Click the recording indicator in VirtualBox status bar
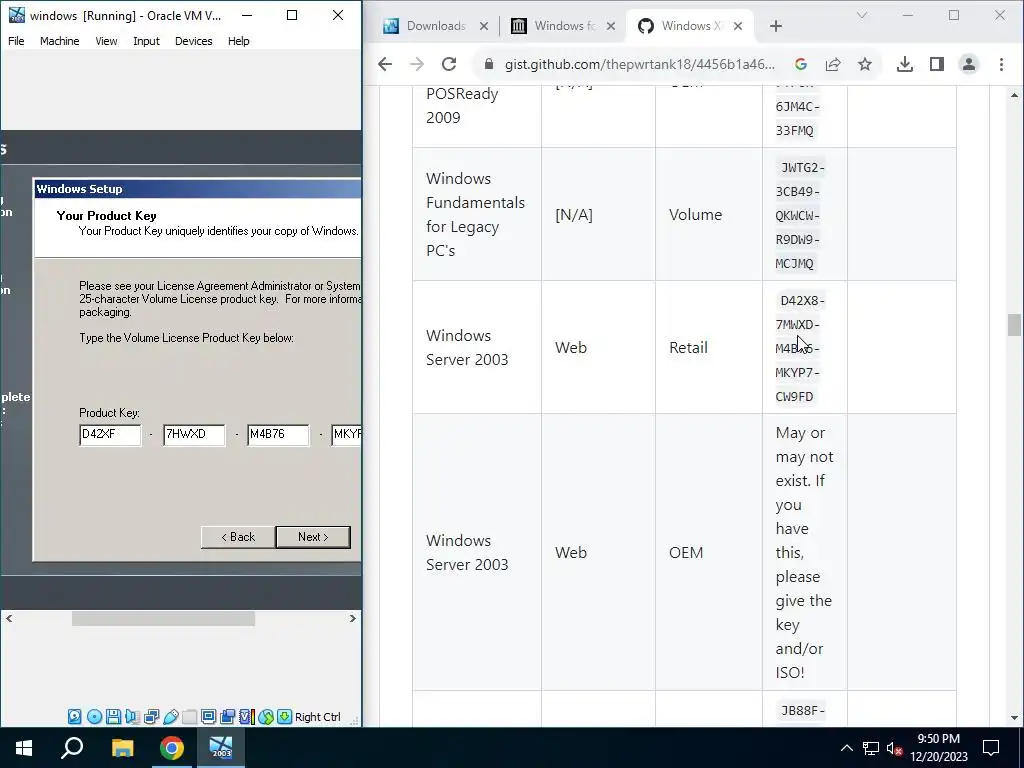This screenshot has height=768, width=1024. pos(227,716)
